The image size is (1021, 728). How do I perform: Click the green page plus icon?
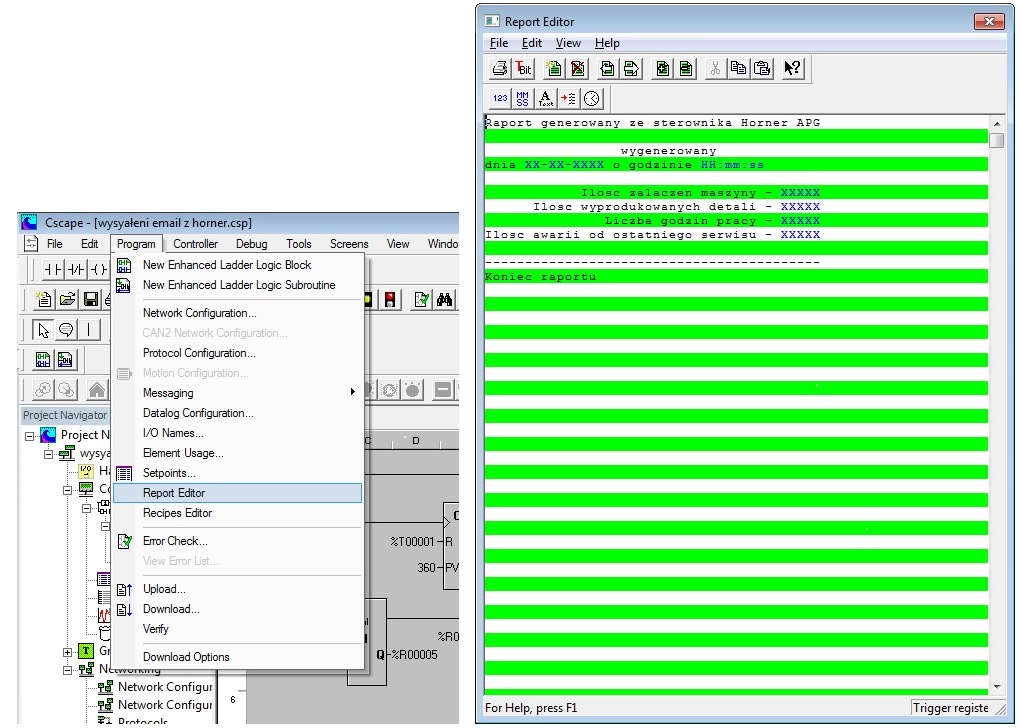(x=662, y=68)
